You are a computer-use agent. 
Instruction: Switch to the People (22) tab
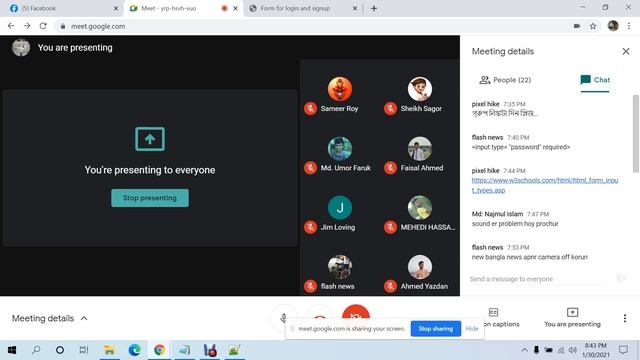(505, 80)
